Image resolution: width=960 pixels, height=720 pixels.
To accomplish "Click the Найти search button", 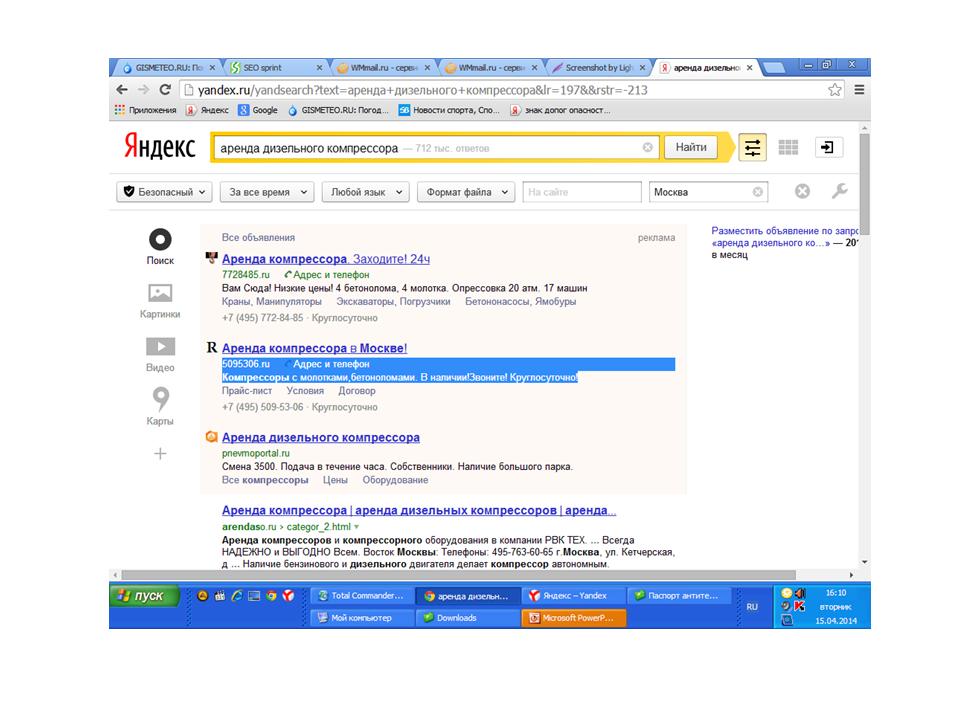I will click(691, 148).
